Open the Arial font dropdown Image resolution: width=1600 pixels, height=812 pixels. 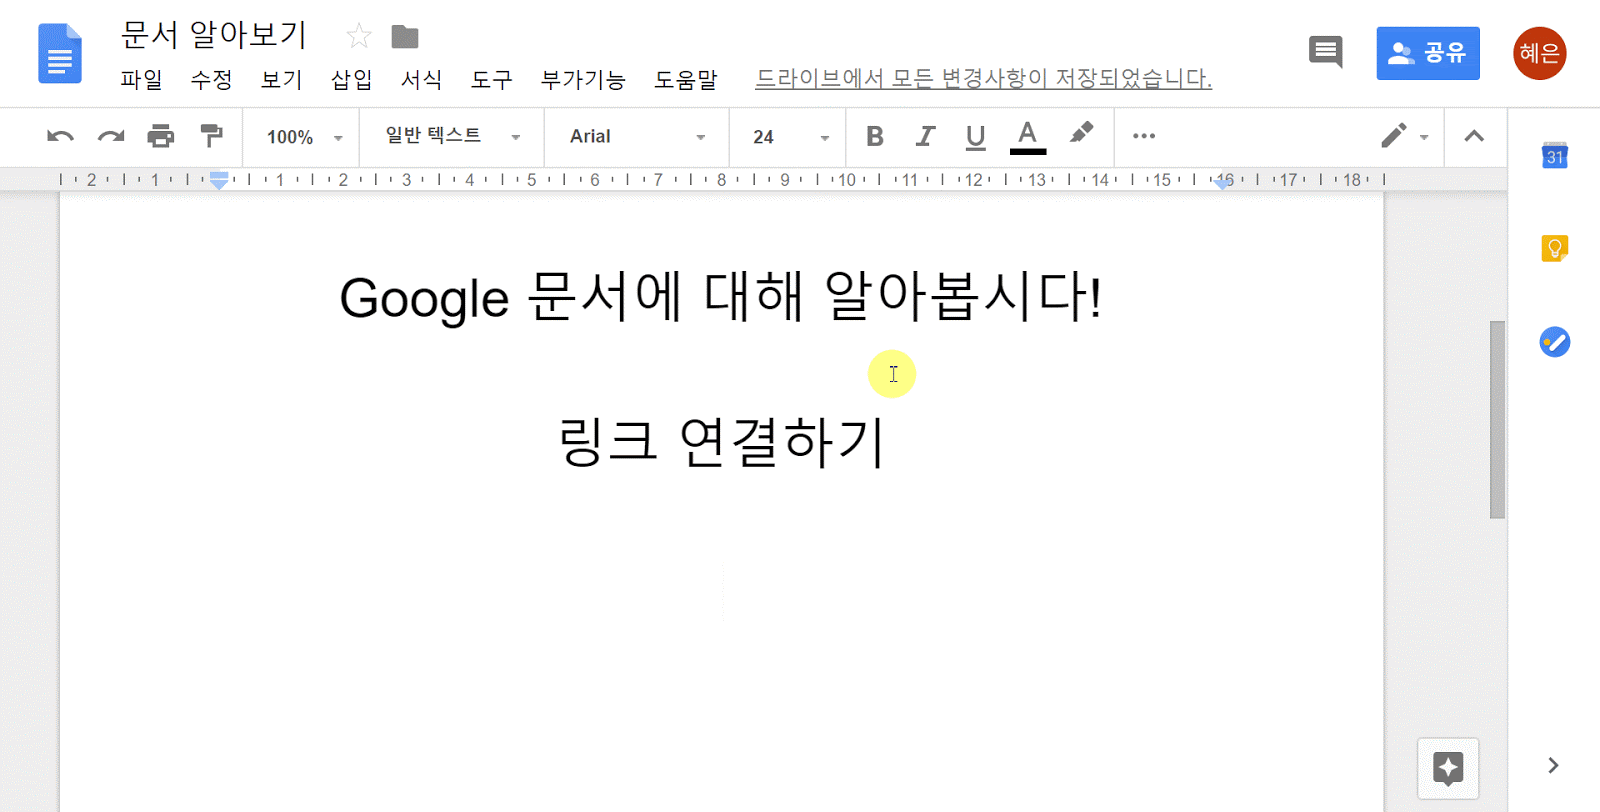637,136
